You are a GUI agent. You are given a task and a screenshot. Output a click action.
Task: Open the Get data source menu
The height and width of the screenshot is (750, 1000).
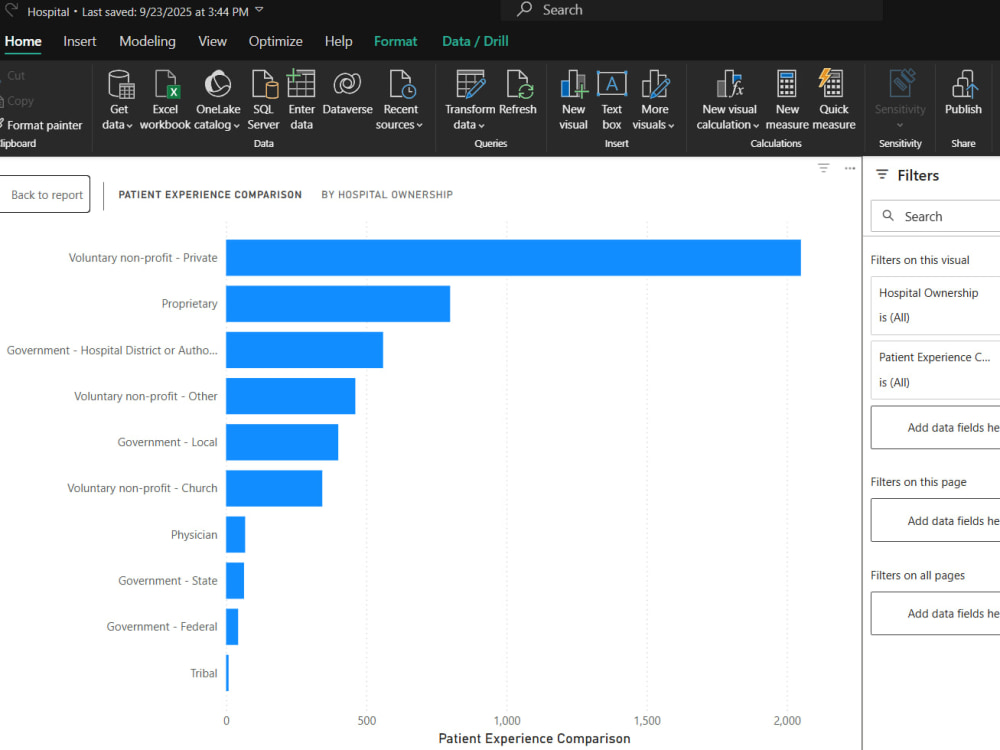pos(119,99)
